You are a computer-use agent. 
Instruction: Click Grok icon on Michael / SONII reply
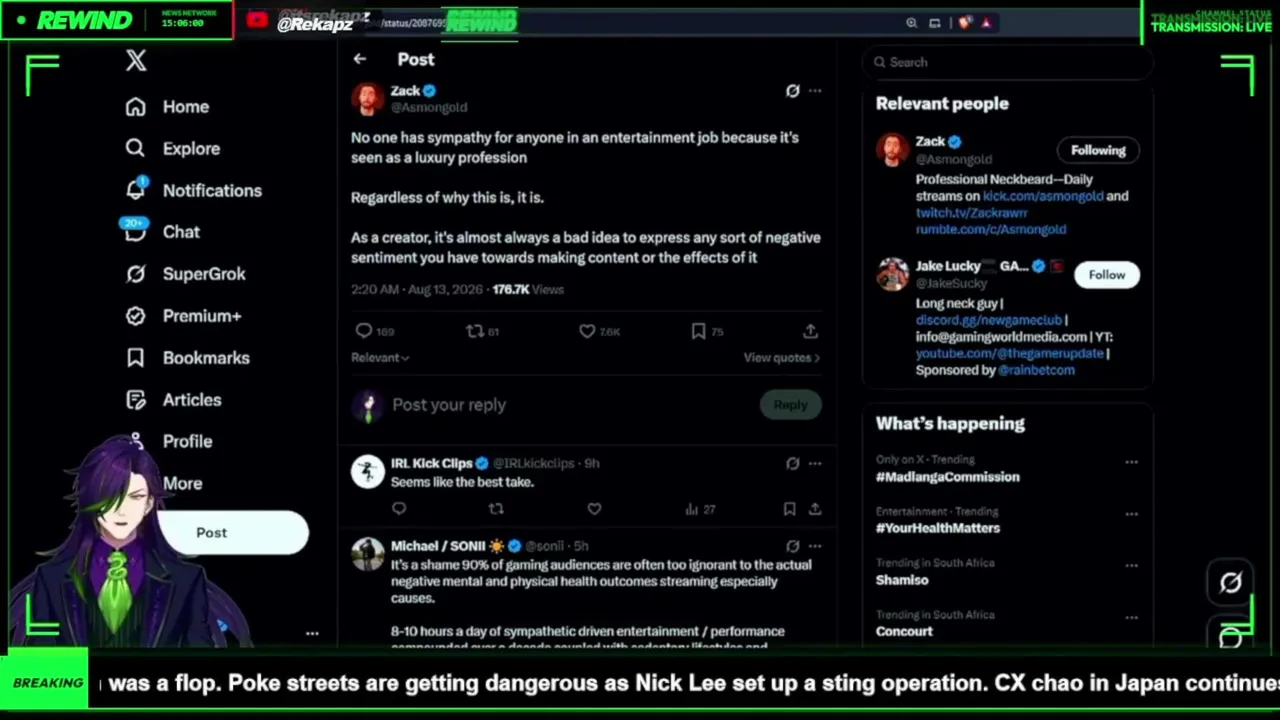coord(792,546)
